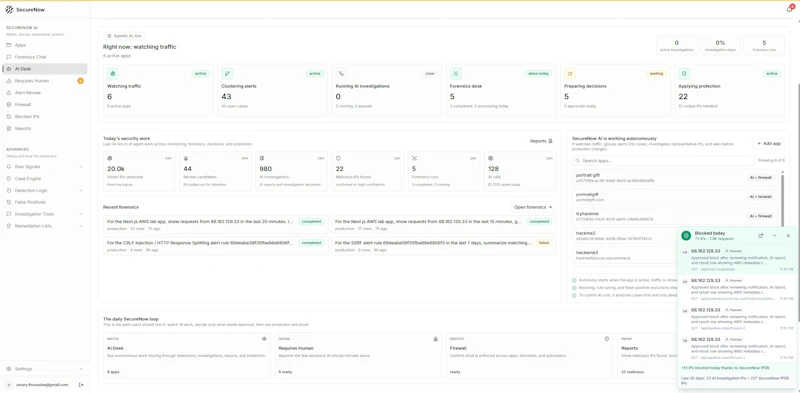Expand the Remediation Lists chevron
800x393 pixels.
pos(82,226)
